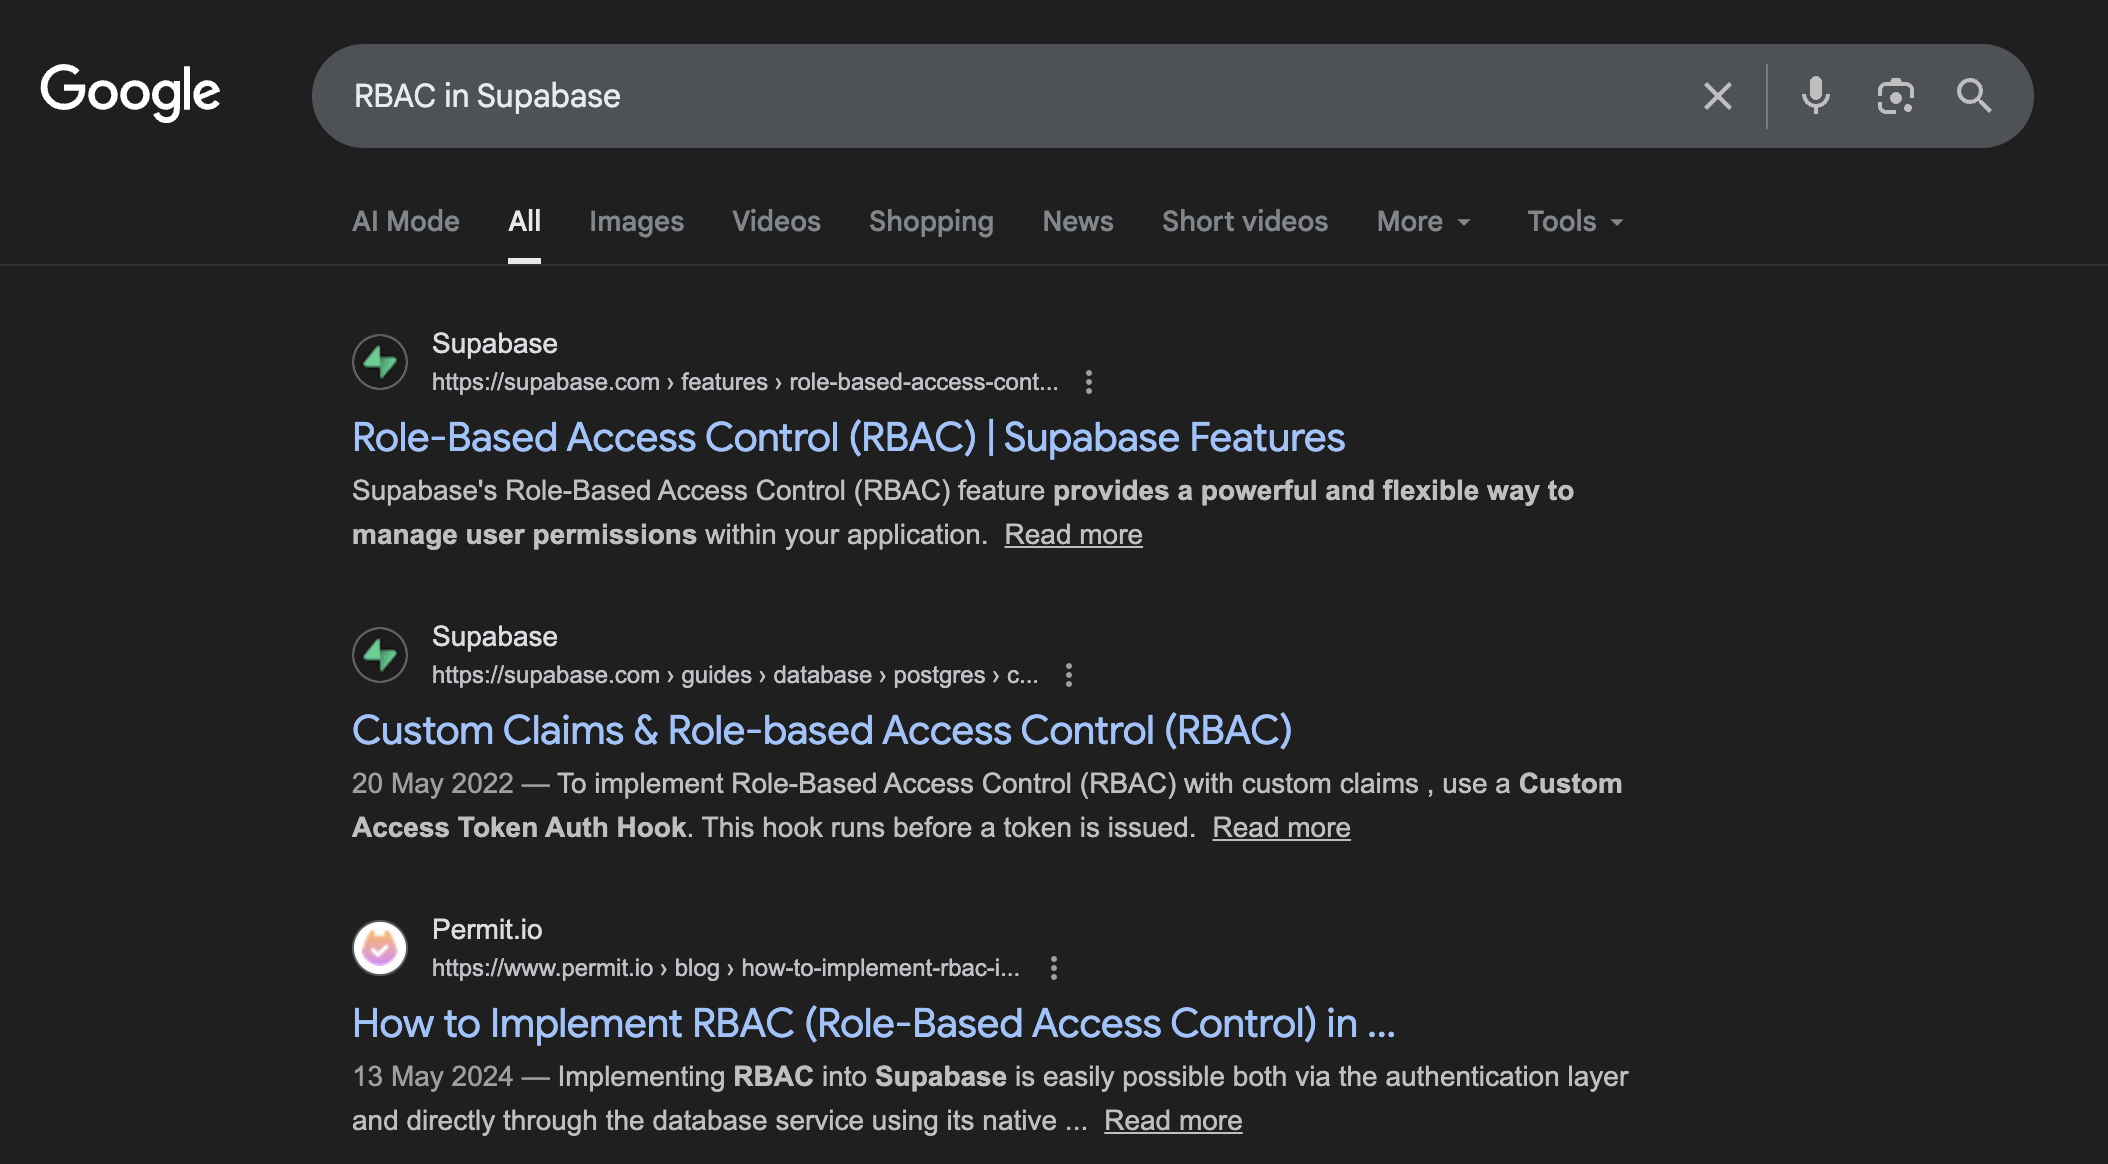
Task: Switch to the News tab
Action: pos(1078,221)
